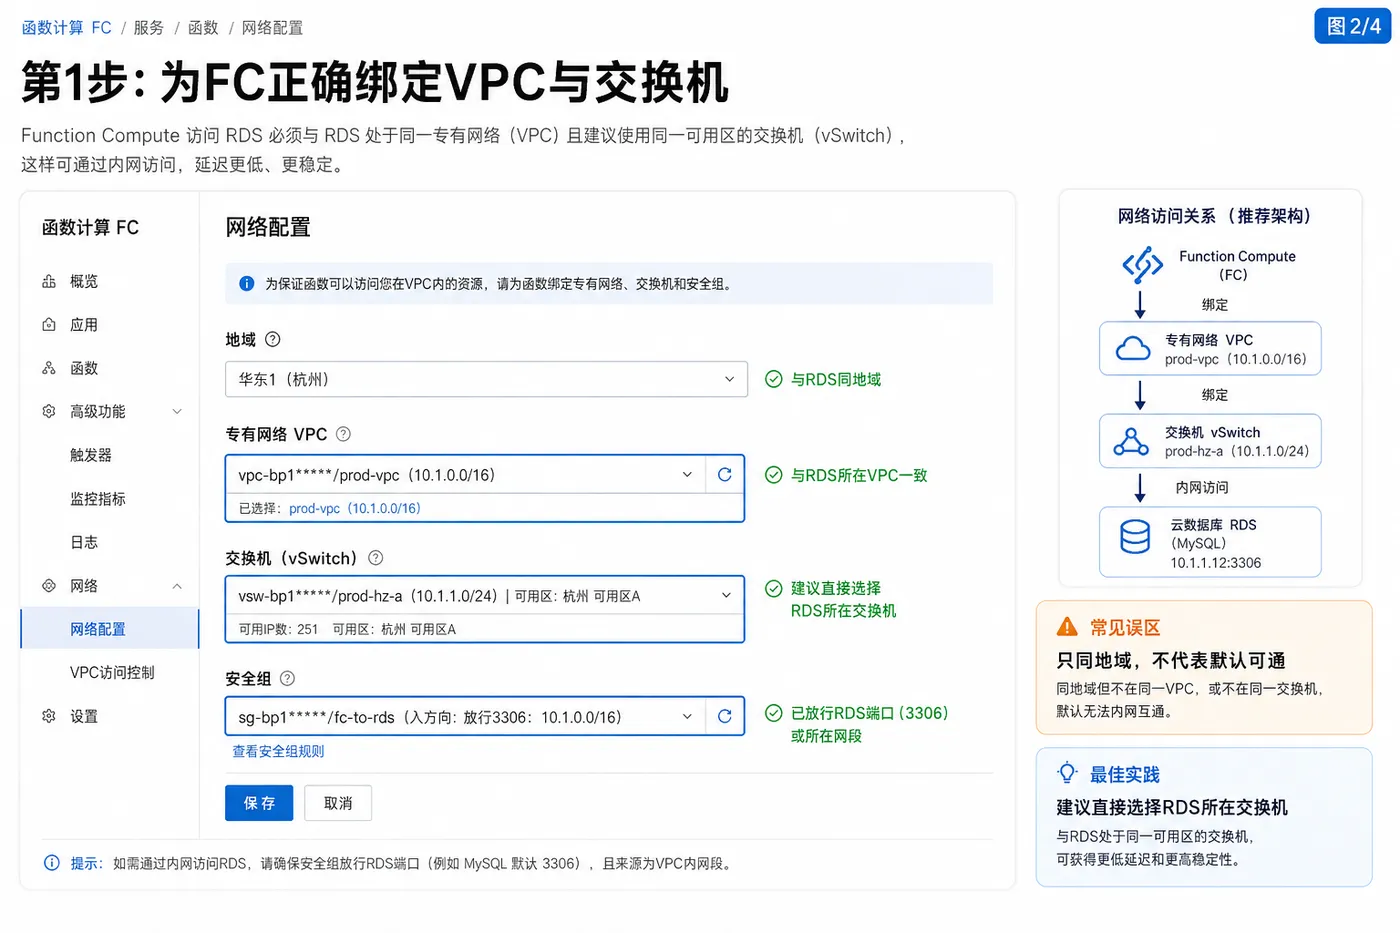Go to 触发器 in the sidebar
This screenshot has height=933, width=1400.
91,455
